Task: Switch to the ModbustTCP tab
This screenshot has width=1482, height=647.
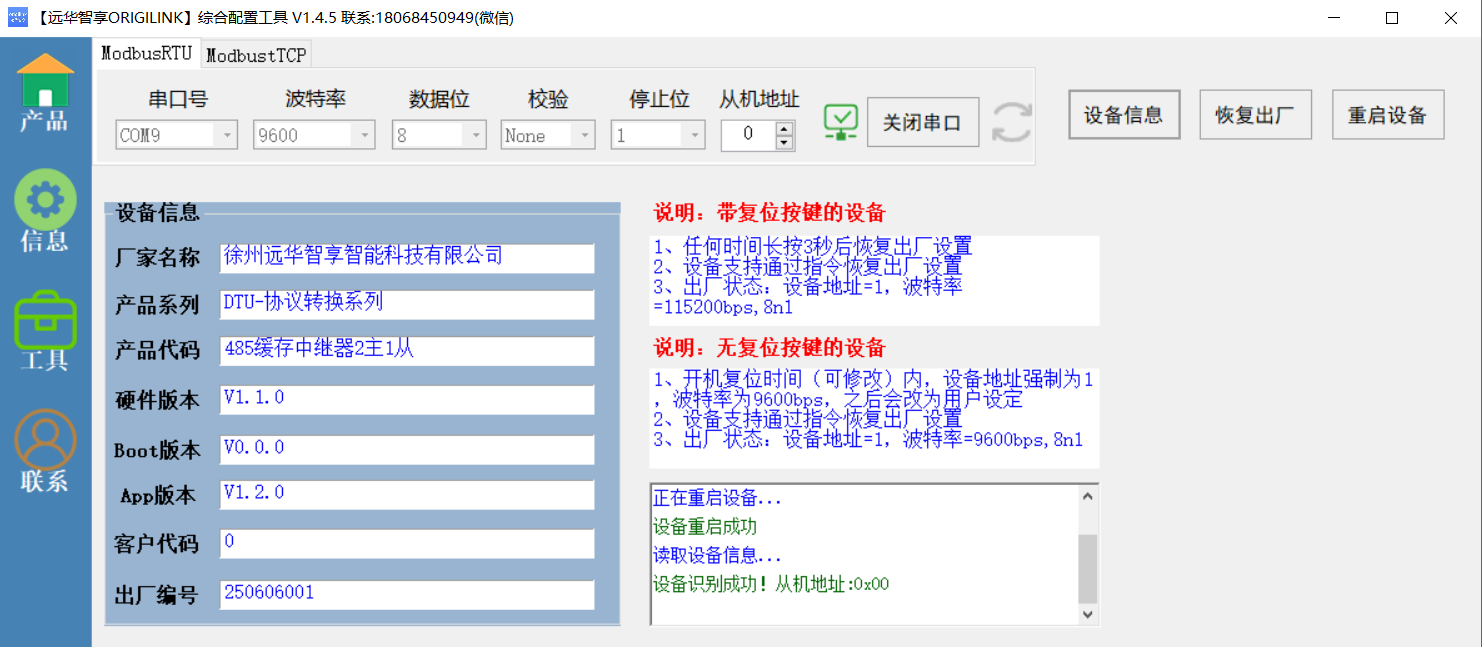Action: [x=256, y=55]
